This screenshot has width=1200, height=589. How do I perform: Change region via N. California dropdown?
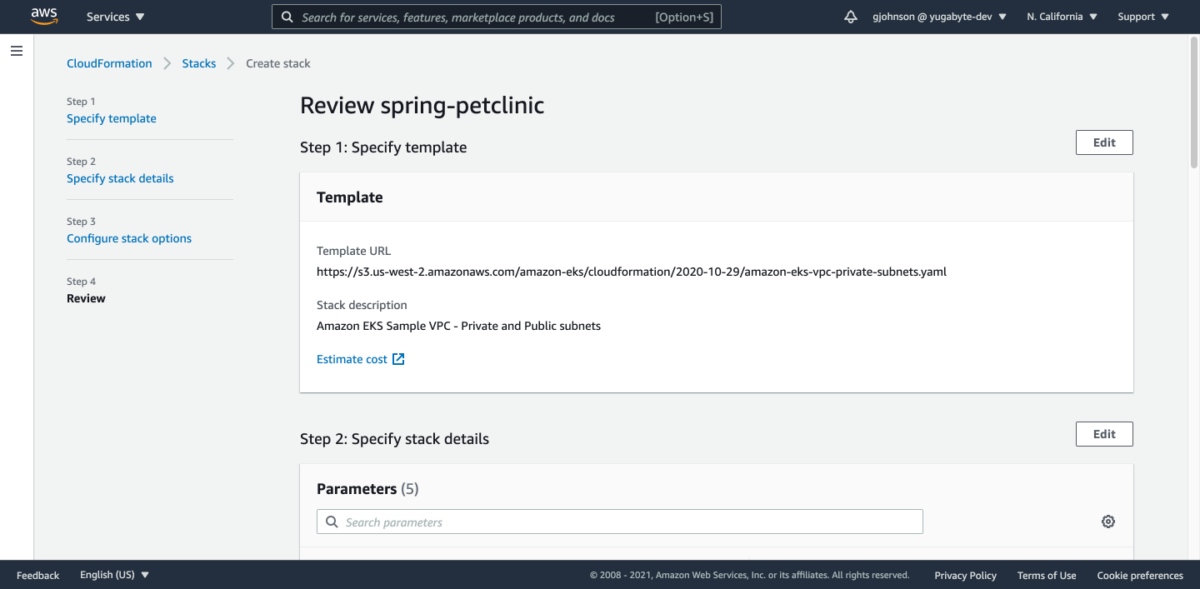click(x=1061, y=16)
